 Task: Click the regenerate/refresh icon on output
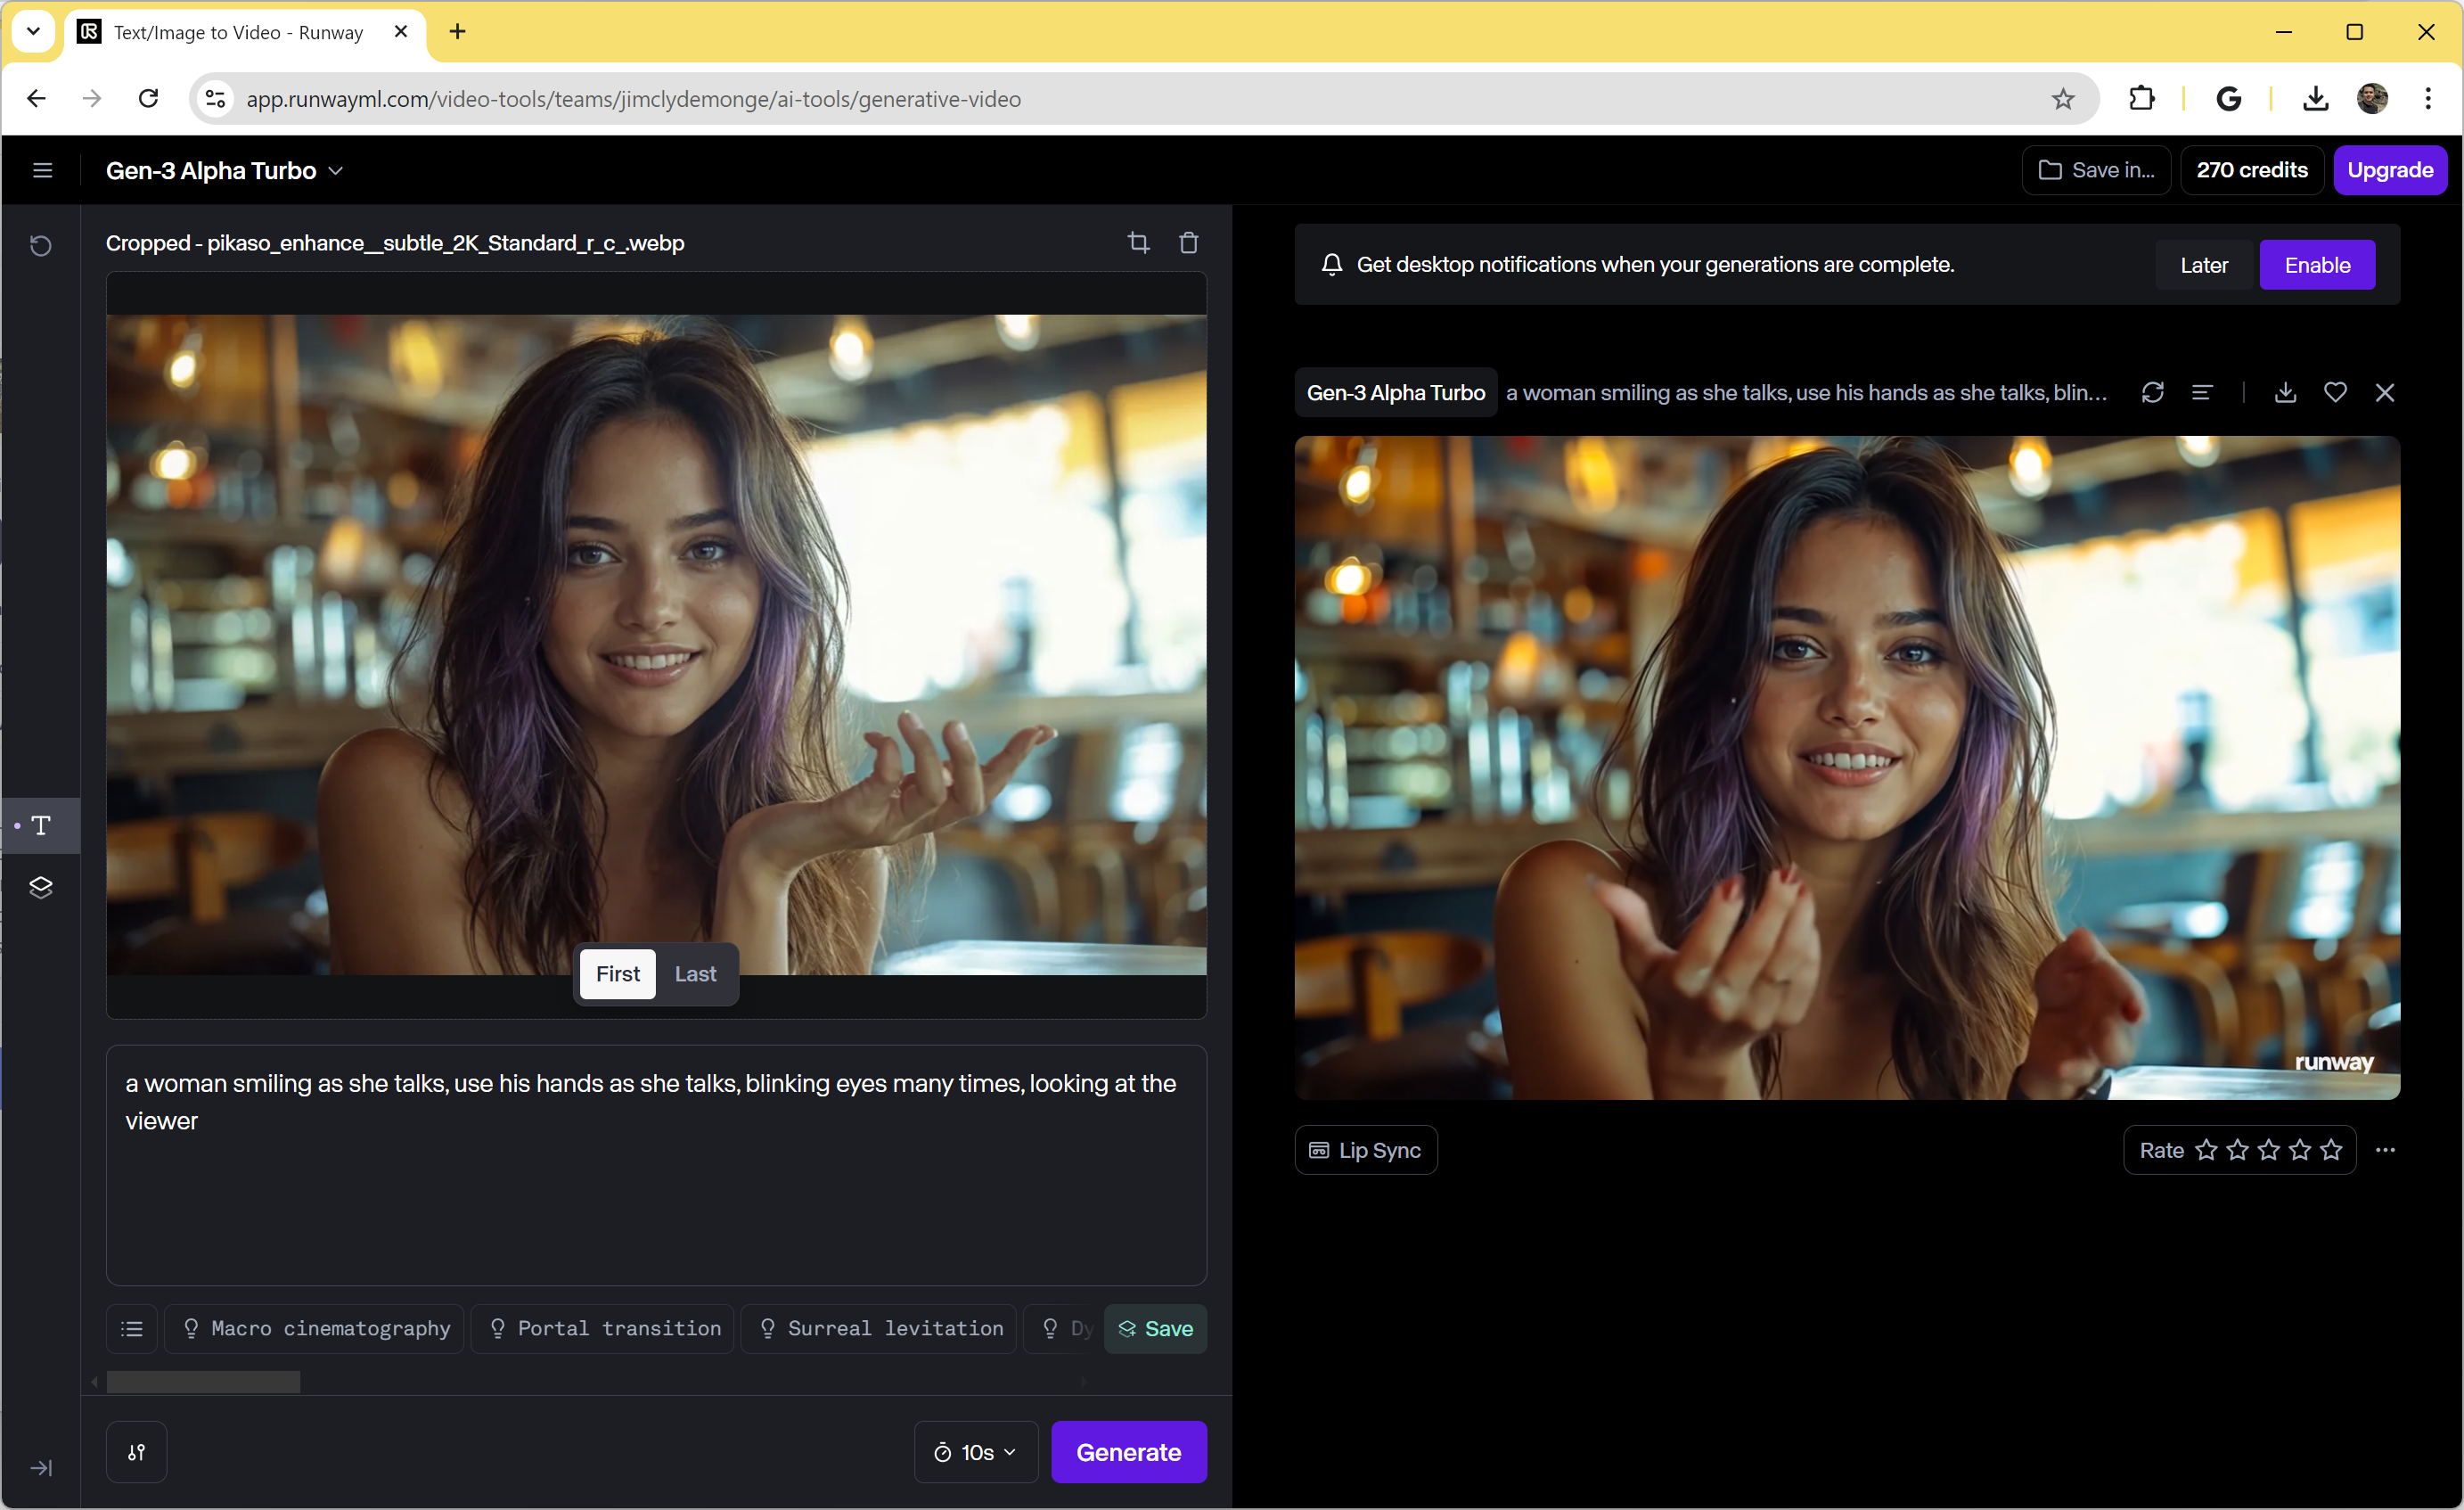tap(2152, 392)
